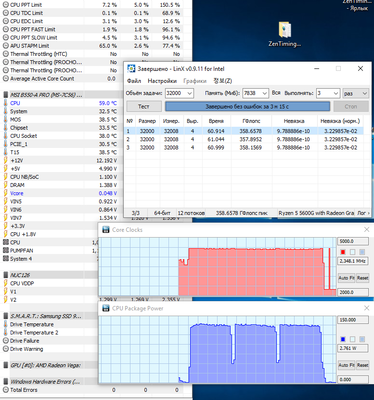Select the blue color box in CPU Package Power
Viewport: 374px width, 400px height.
tap(343, 339)
